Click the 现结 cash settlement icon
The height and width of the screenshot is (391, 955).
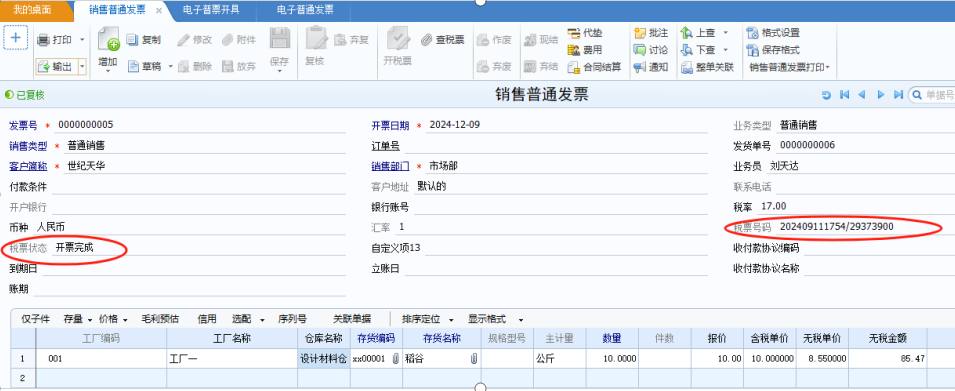529,40
